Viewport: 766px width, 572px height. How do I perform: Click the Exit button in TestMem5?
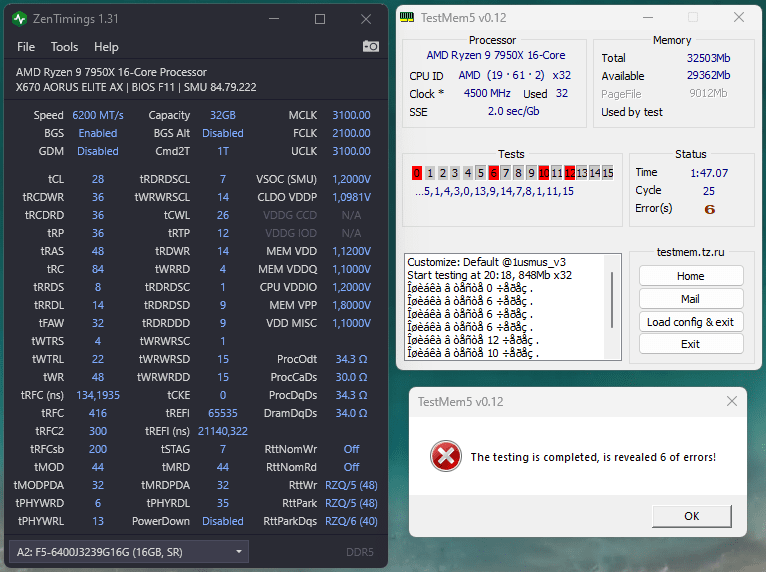coord(691,344)
